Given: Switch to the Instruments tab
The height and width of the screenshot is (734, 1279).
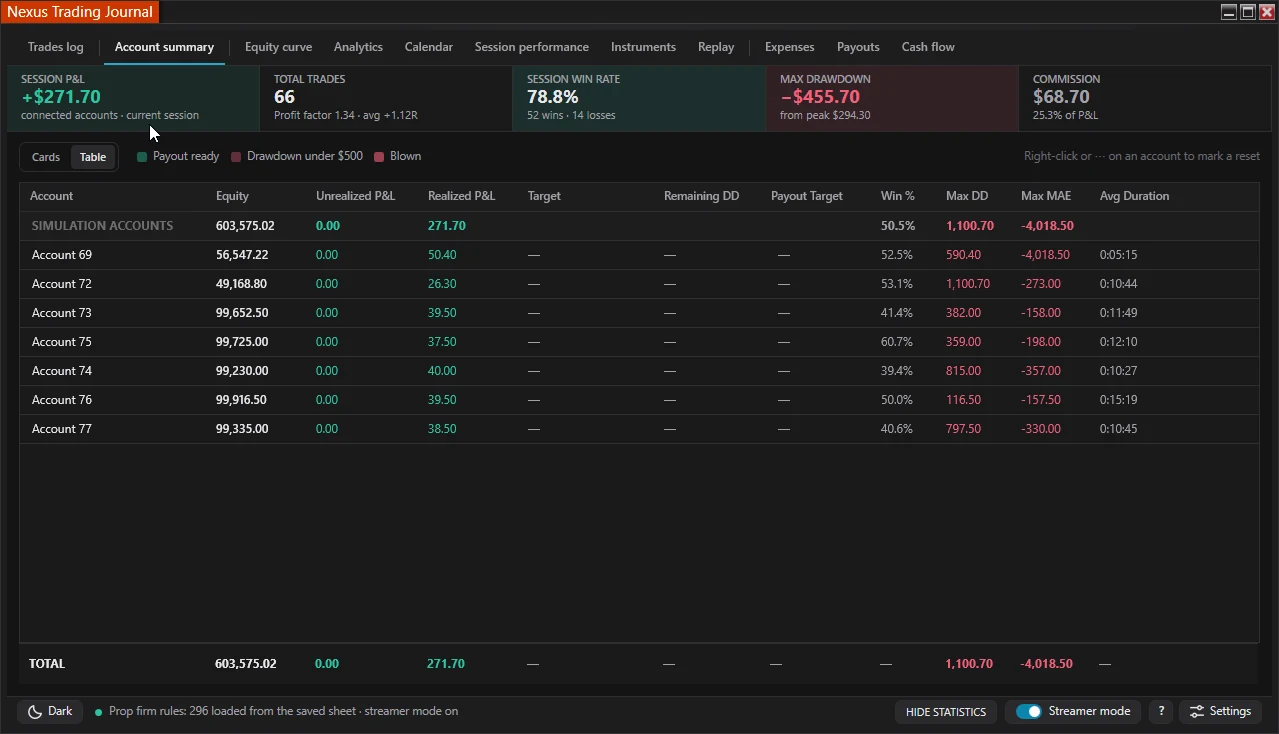Looking at the screenshot, I should click(643, 47).
